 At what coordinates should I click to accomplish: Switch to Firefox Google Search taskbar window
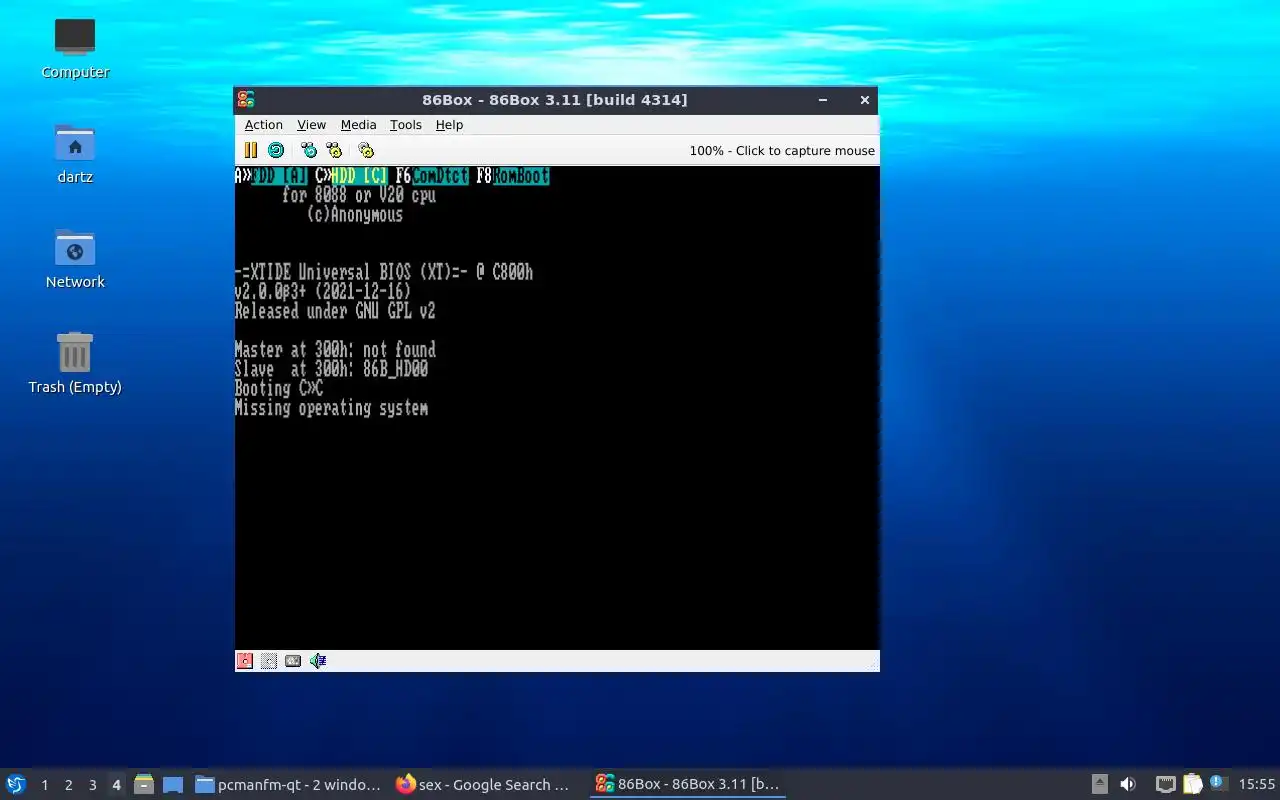click(x=485, y=785)
